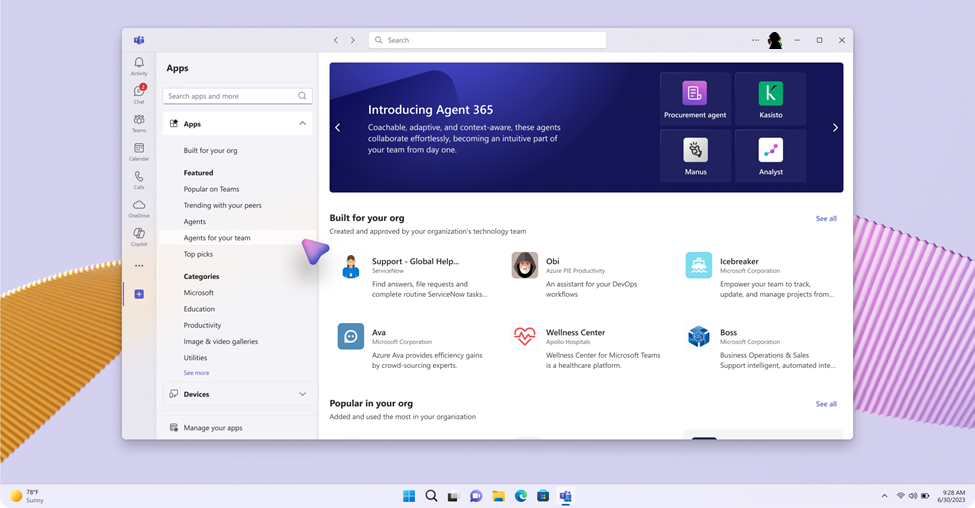Select Top picks
The image size is (975, 508).
click(198, 254)
